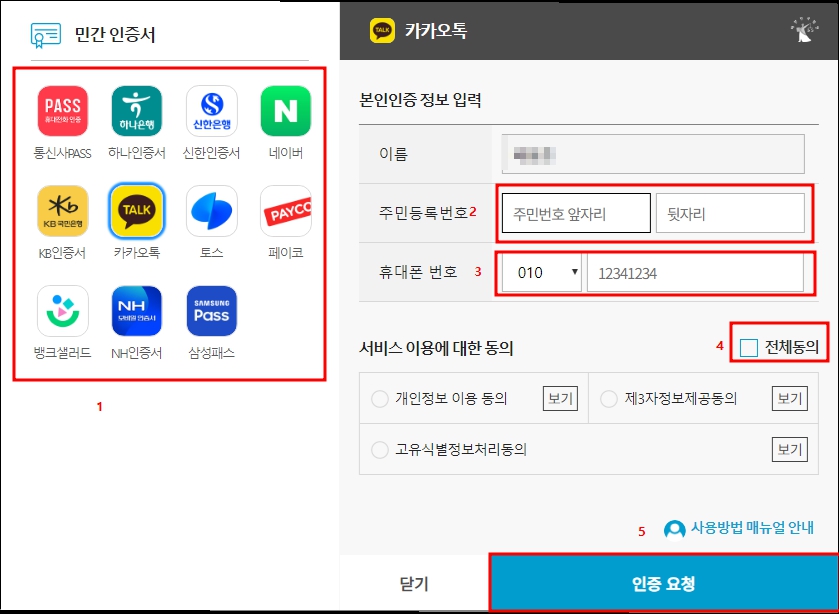Click the 뒷자리 resident number input field
Screen dimensions: 839x614
pyautogui.click(x=730, y=213)
